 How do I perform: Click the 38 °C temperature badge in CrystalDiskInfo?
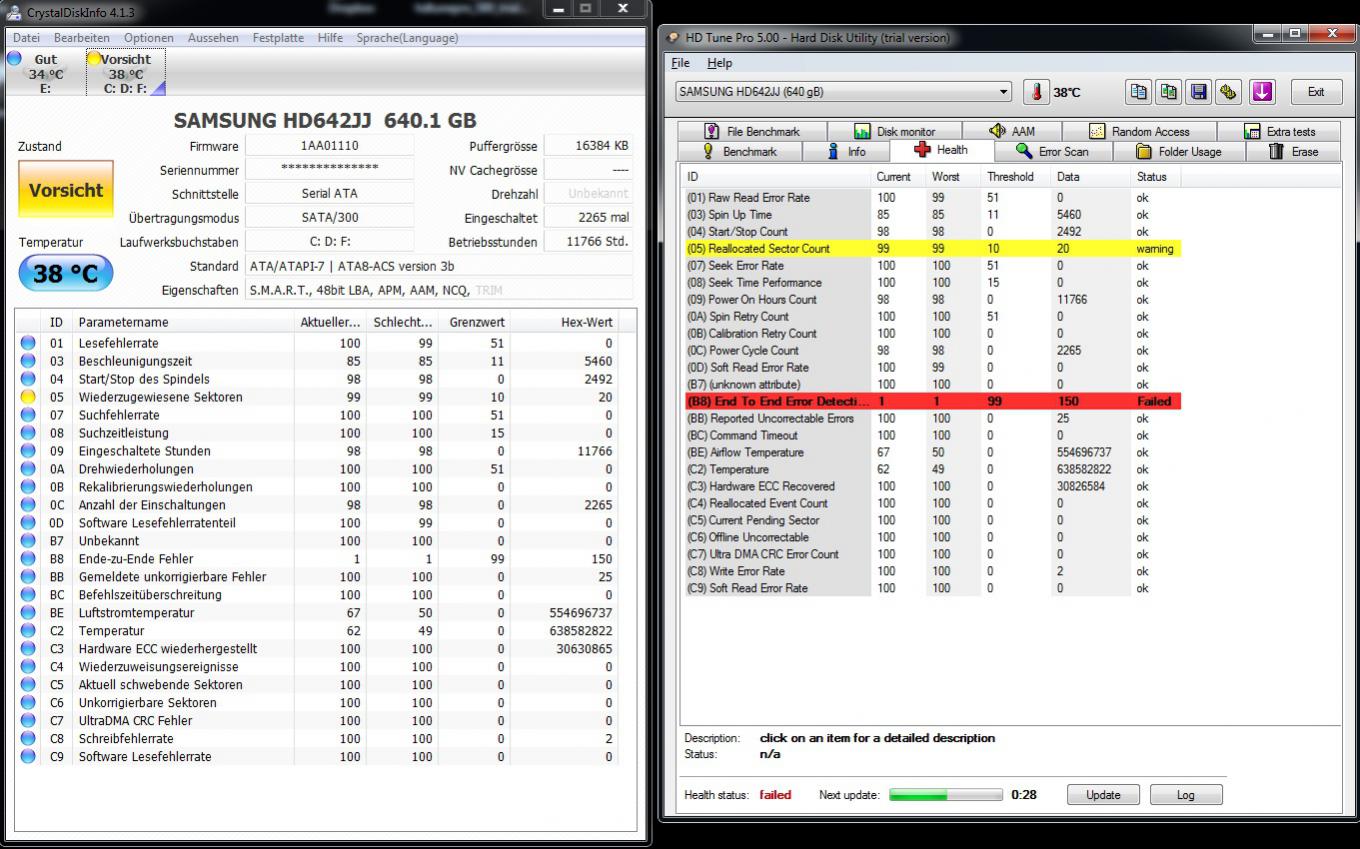point(66,273)
